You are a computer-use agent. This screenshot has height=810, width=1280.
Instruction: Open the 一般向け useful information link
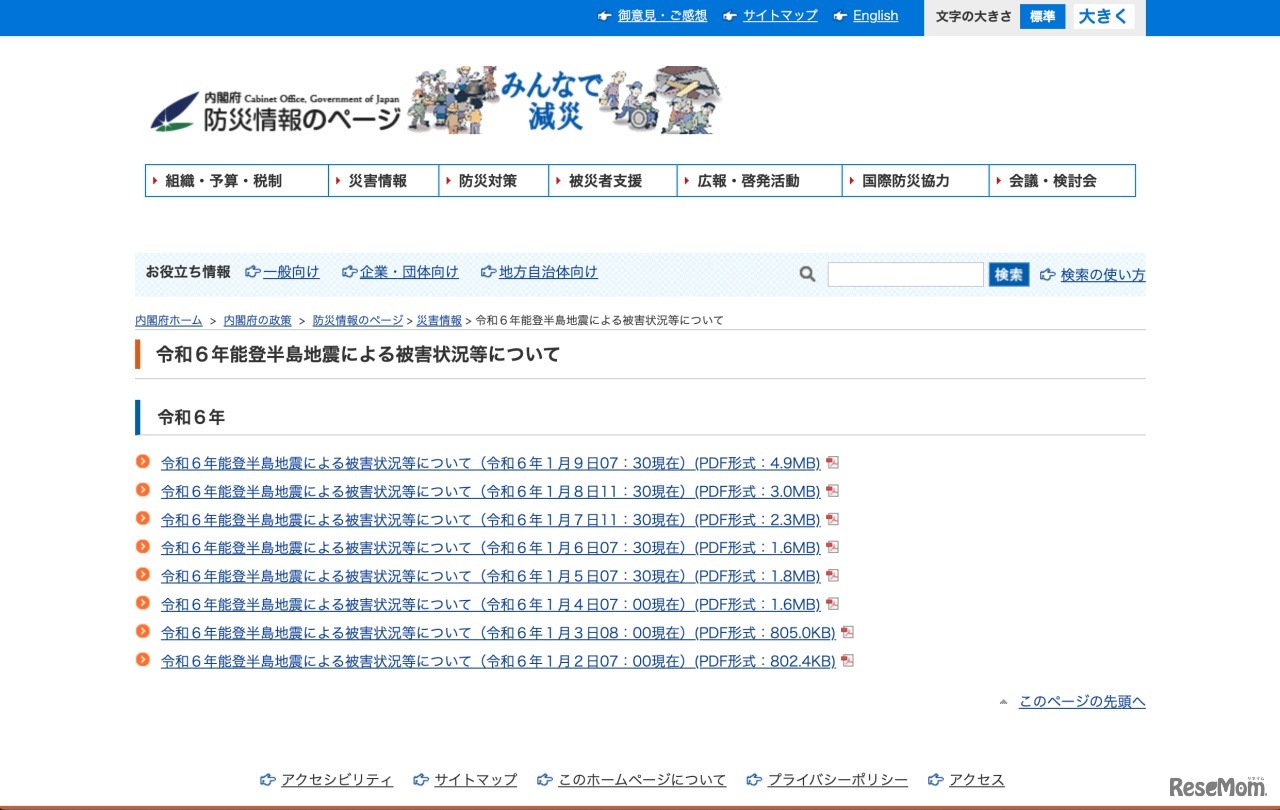290,272
